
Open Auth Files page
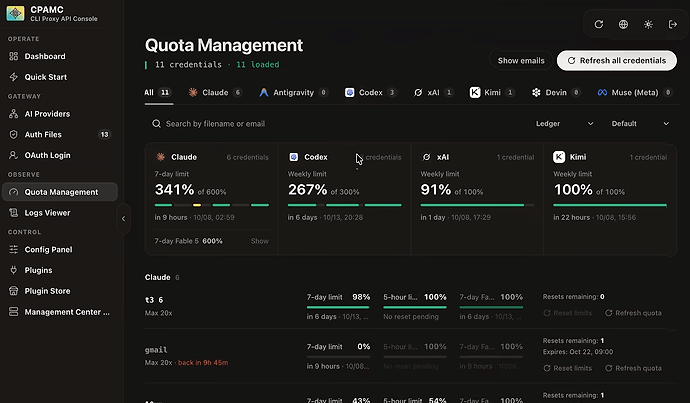[x=59, y=135]
